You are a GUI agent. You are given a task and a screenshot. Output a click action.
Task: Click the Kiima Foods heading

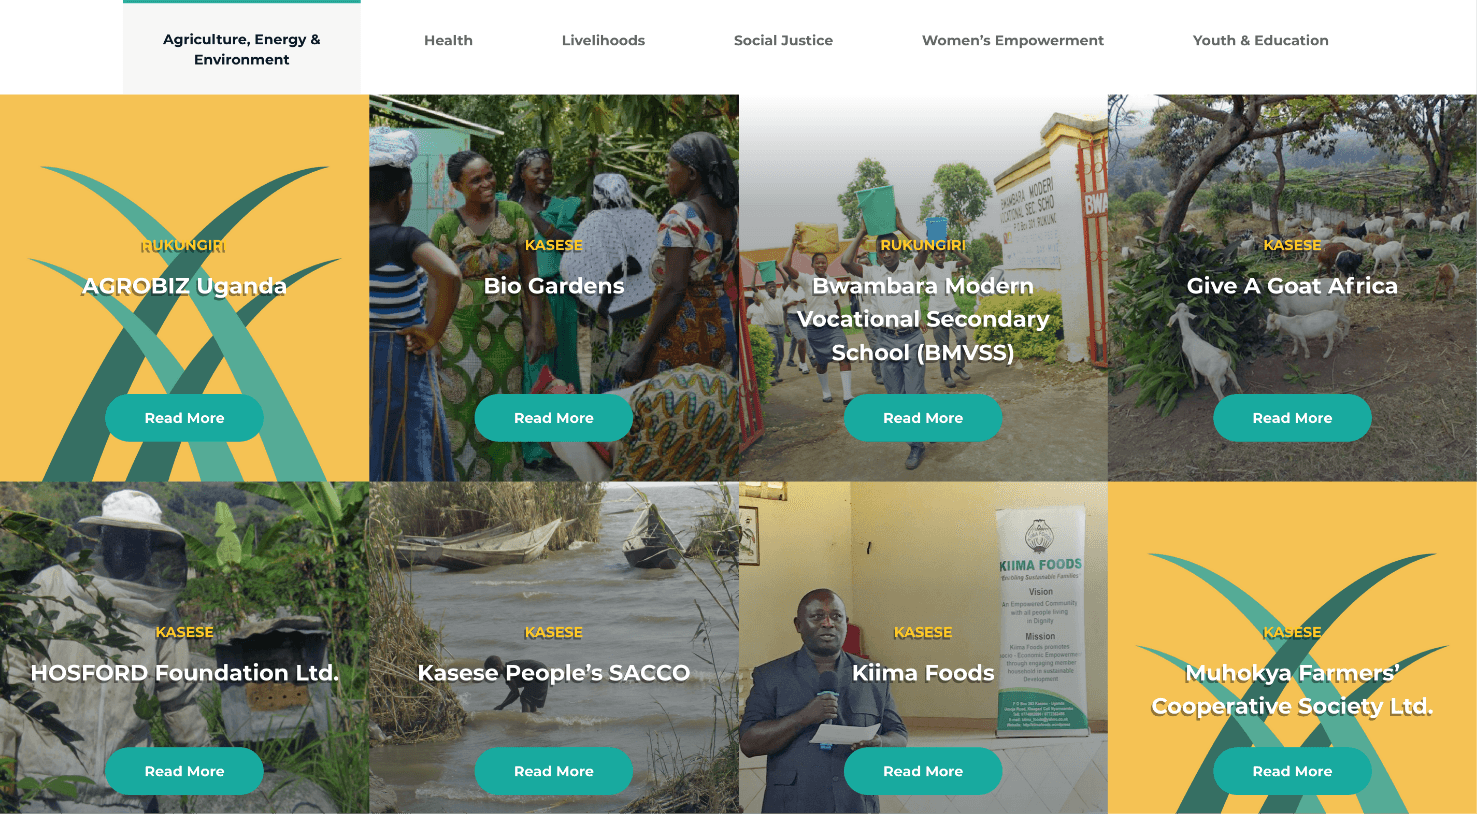tap(923, 673)
